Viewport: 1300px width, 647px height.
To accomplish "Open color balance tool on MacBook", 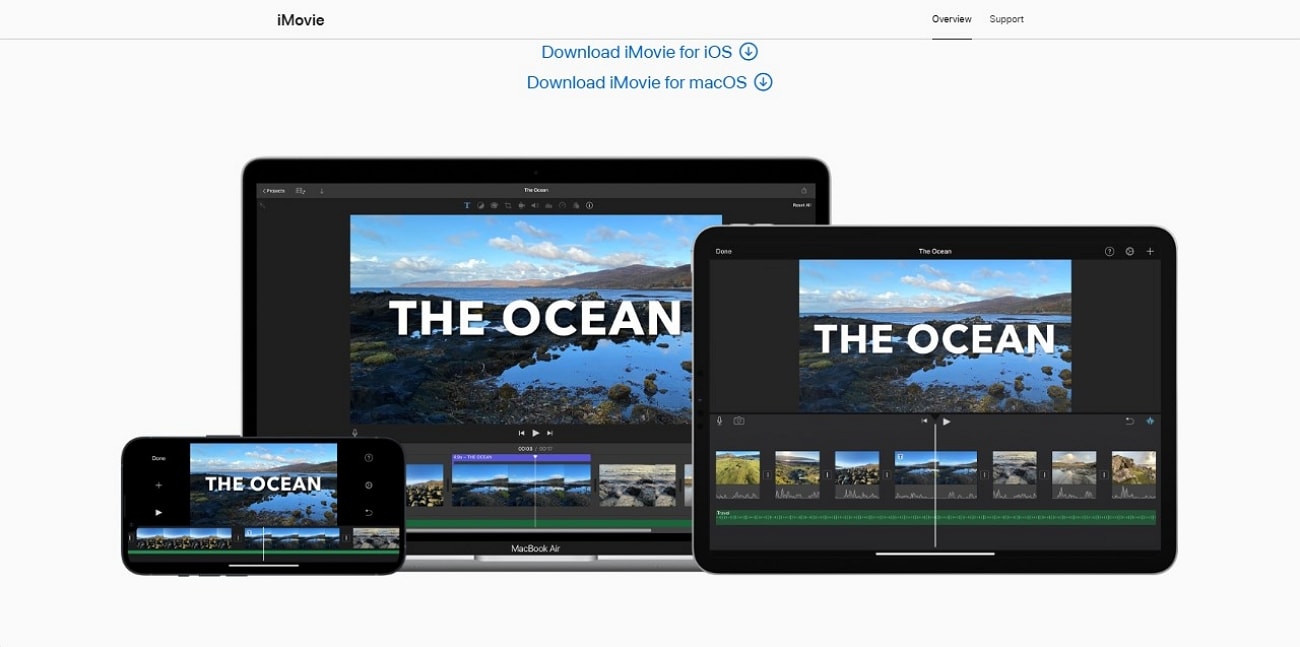I will click(480, 205).
